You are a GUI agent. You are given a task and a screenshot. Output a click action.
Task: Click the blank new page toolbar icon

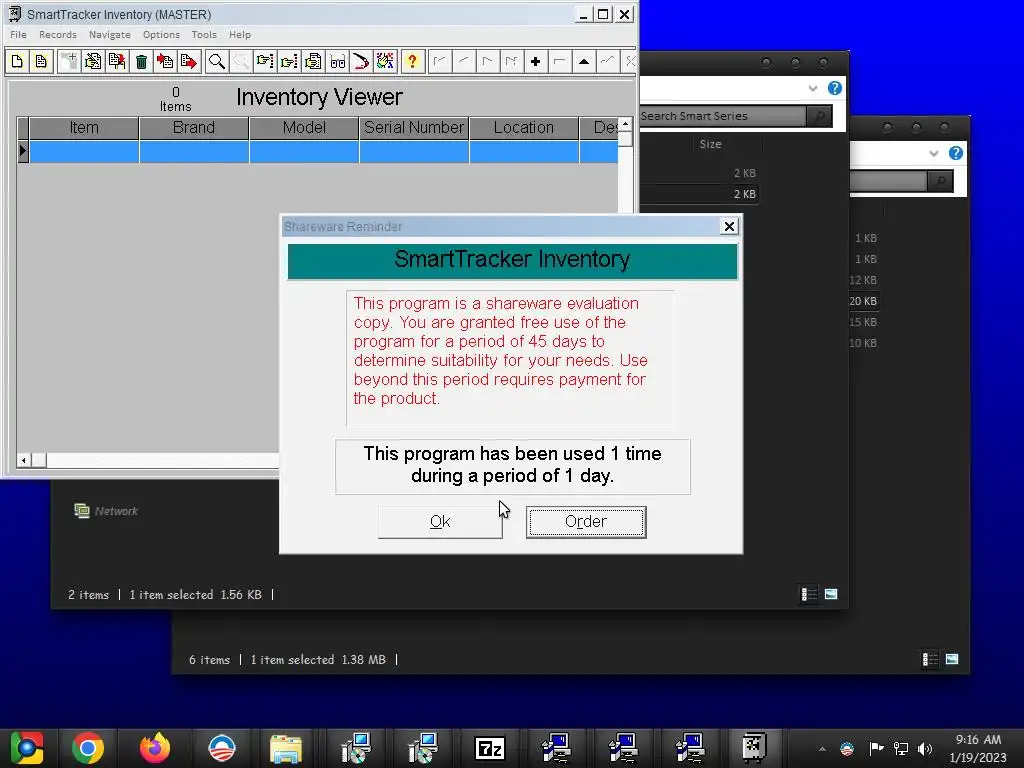pyautogui.click(x=18, y=61)
